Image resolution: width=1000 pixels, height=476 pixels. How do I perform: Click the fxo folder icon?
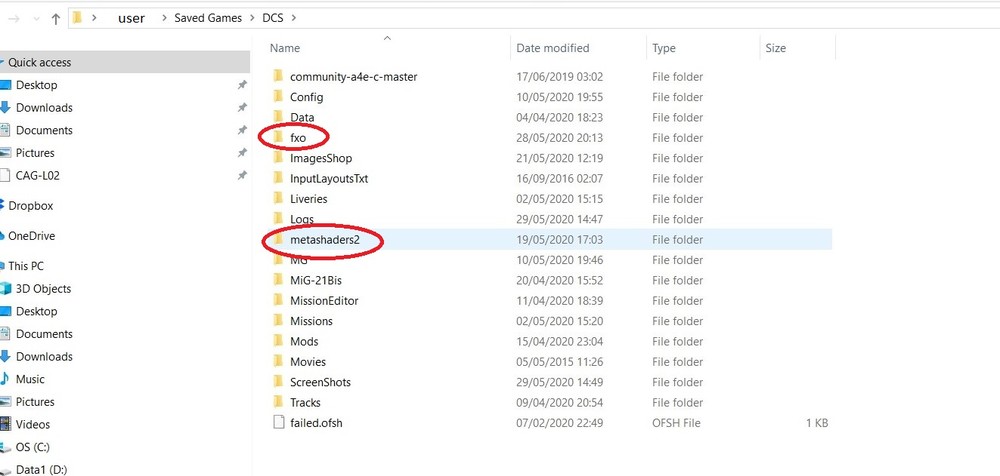[278, 138]
